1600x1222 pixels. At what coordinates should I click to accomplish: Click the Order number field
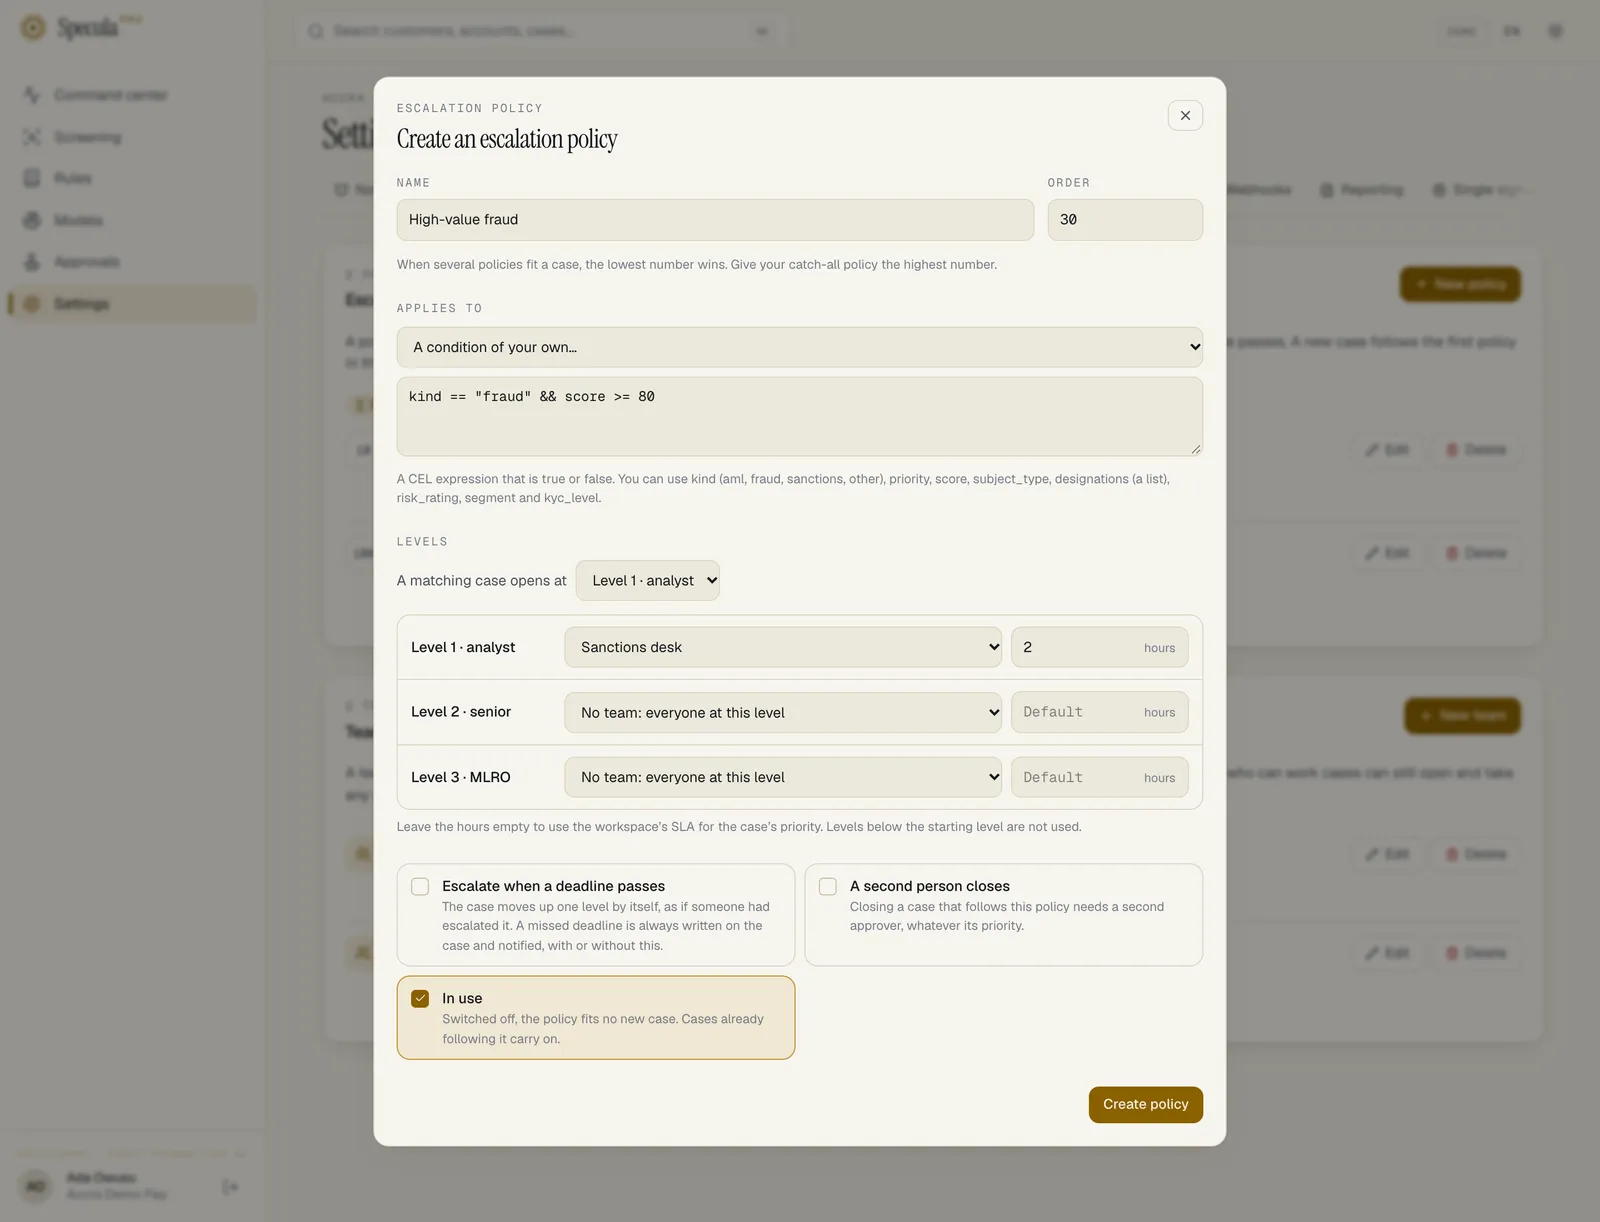click(1125, 220)
